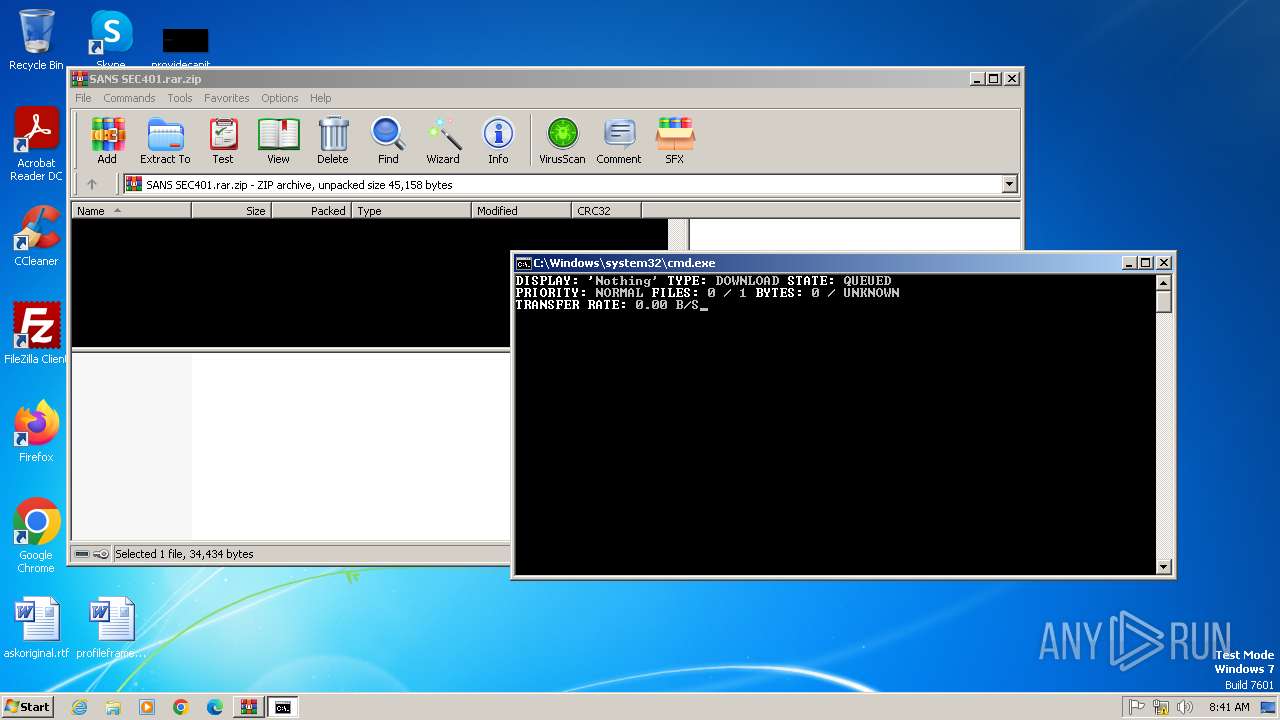
Task: Open the Help menu
Action: click(x=321, y=98)
